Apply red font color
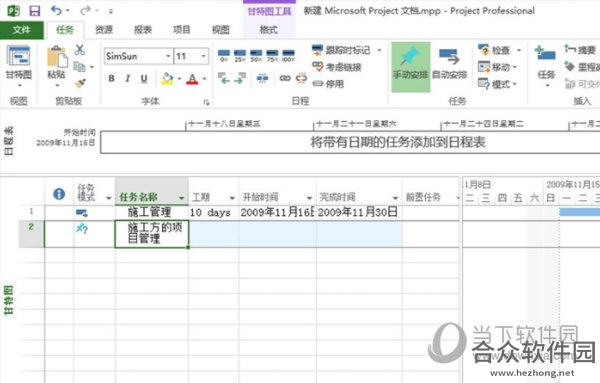The image size is (600, 383). [192, 79]
